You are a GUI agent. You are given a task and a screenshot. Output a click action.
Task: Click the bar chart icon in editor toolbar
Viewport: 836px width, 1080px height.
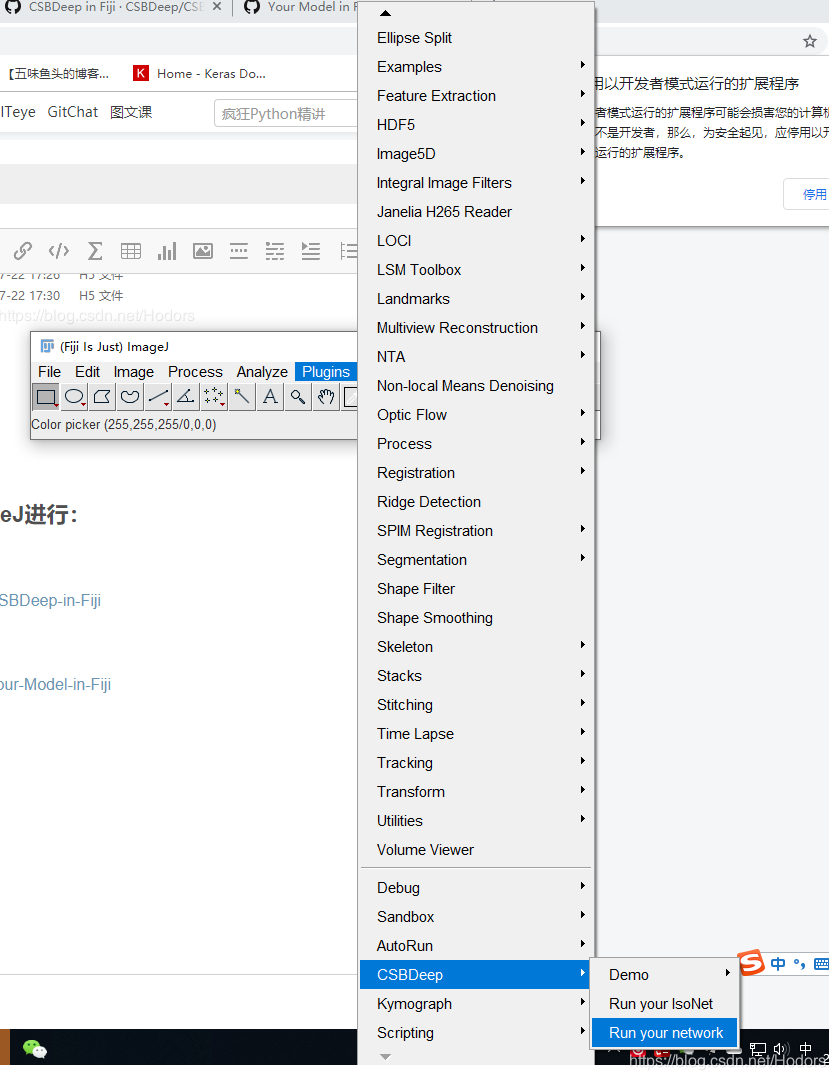(x=167, y=251)
